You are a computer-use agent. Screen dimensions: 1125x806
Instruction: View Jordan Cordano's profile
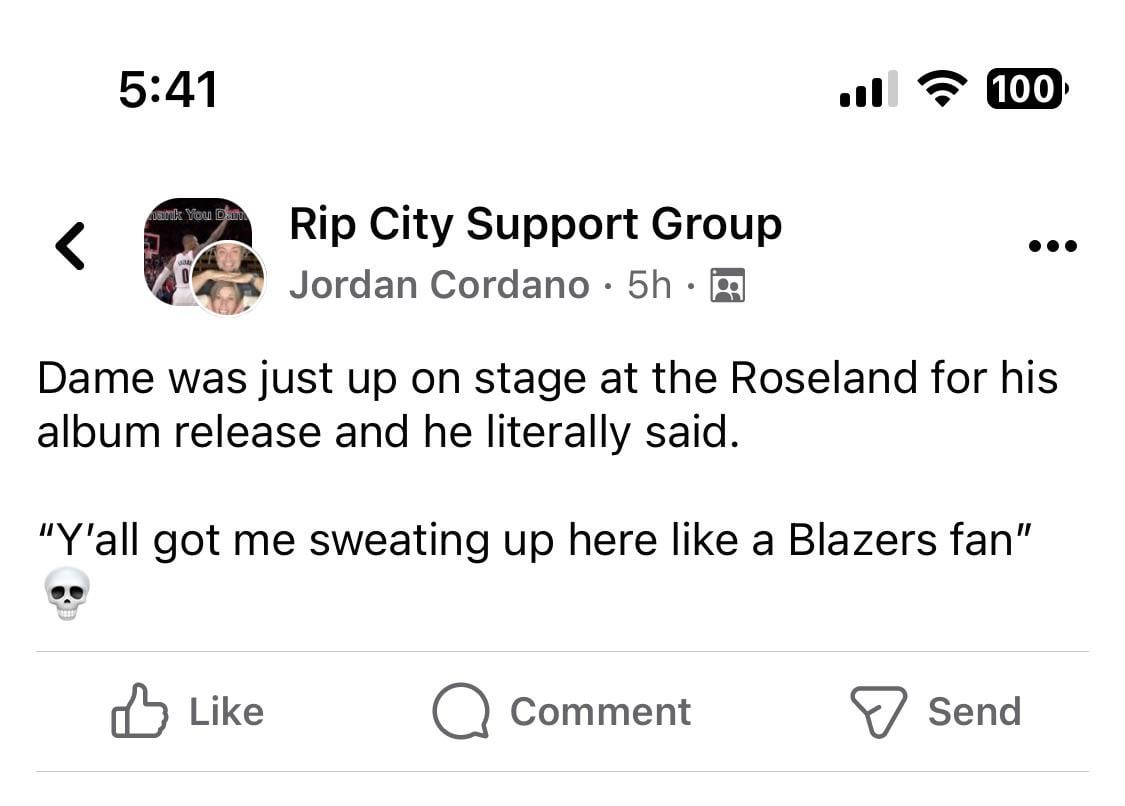pyautogui.click(x=438, y=284)
